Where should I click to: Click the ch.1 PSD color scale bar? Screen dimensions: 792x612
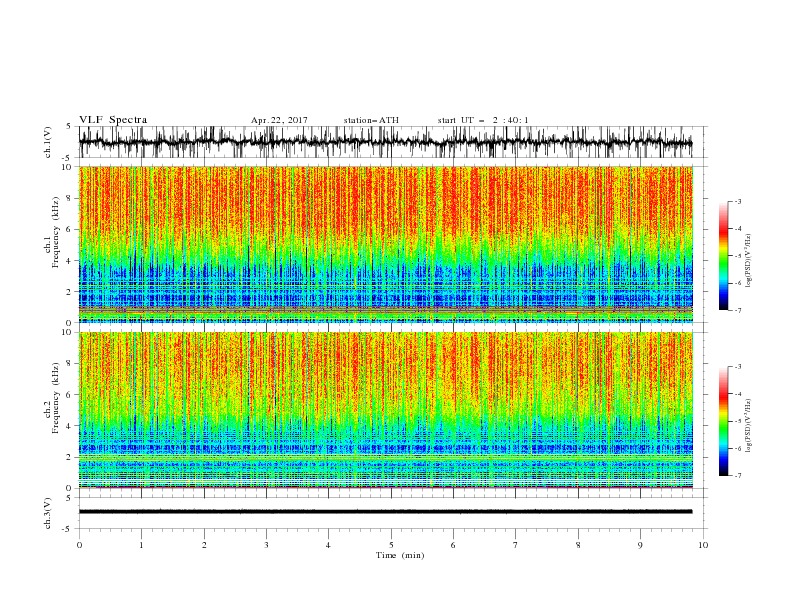point(724,256)
